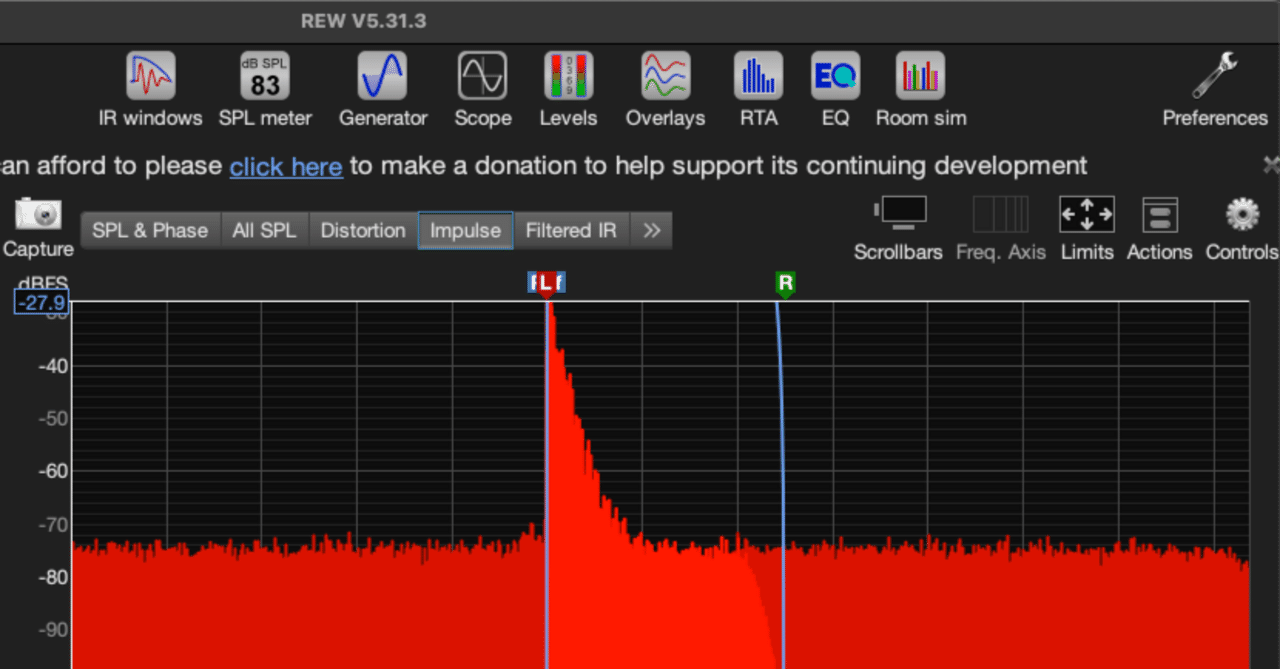Switch to the Distortion tab

[x=362, y=229]
